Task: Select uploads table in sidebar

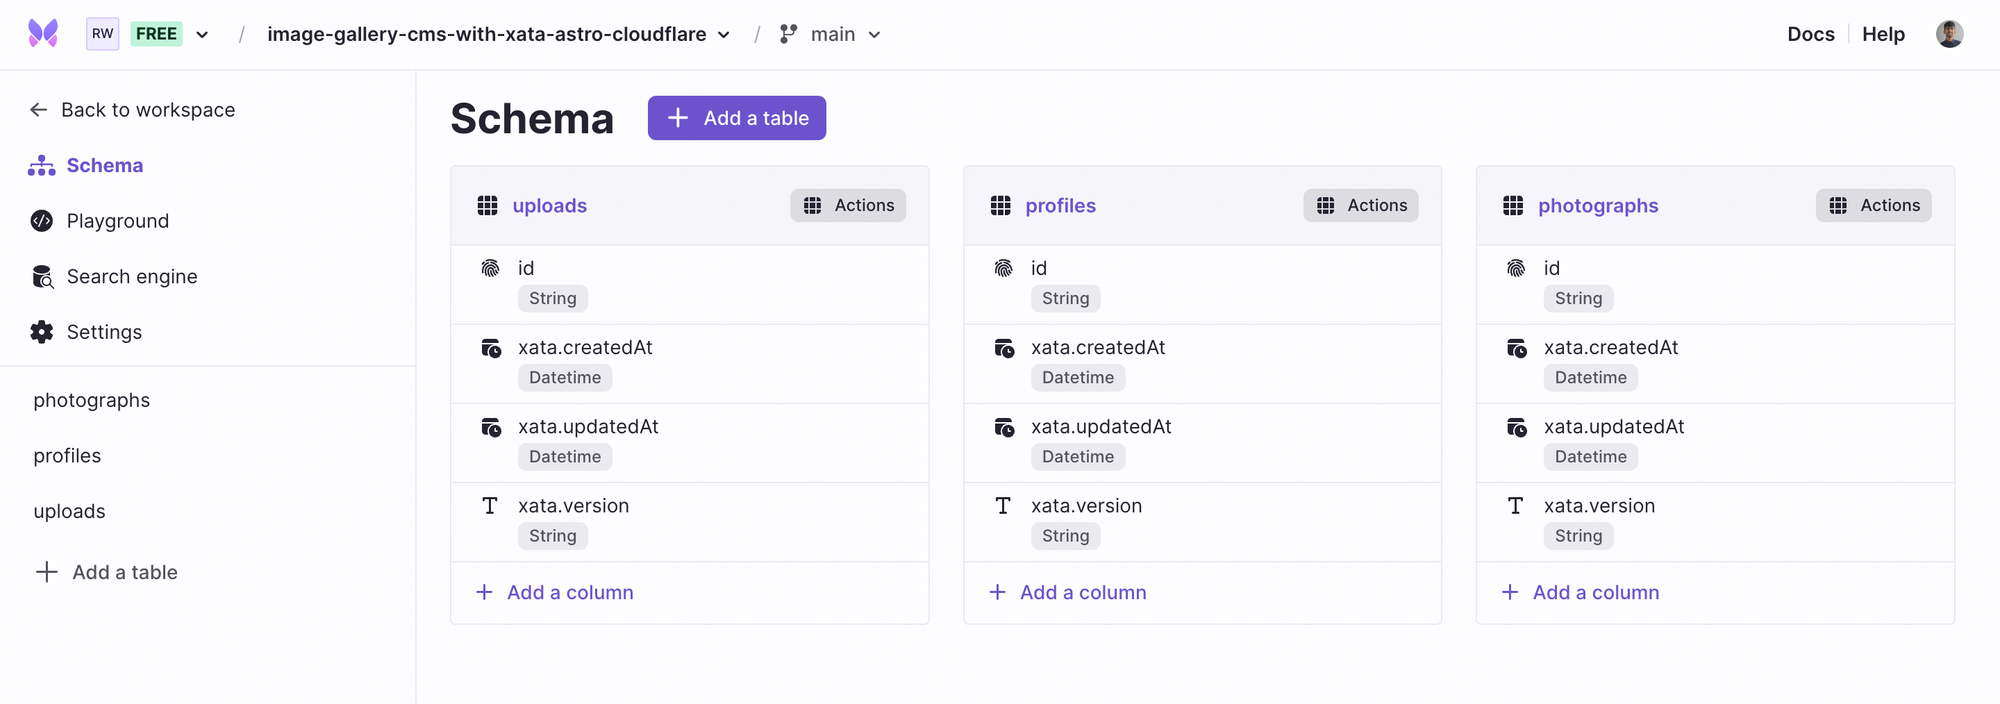Action: [69, 511]
